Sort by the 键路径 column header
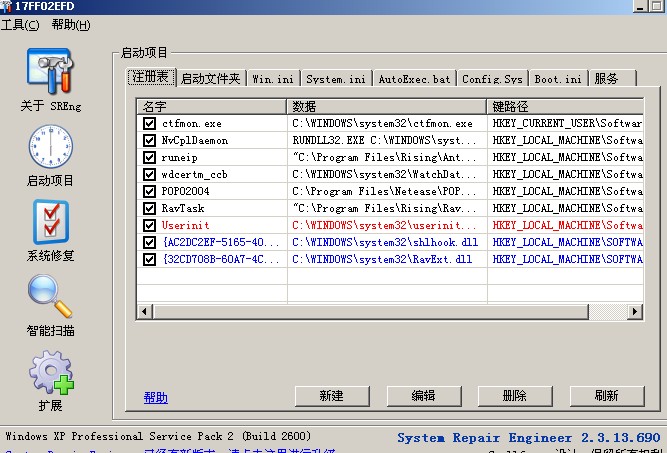The height and width of the screenshot is (453, 667). click(x=565, y=106)
